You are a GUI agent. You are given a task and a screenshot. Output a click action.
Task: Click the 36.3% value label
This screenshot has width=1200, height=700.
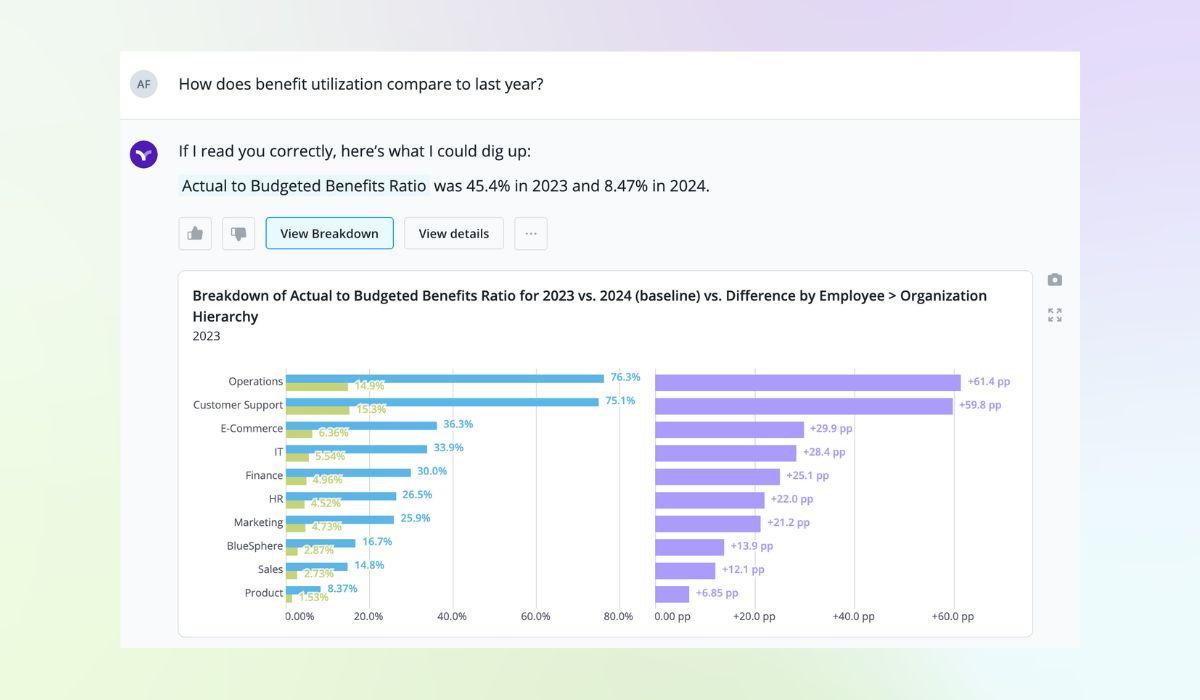point(458,424)
